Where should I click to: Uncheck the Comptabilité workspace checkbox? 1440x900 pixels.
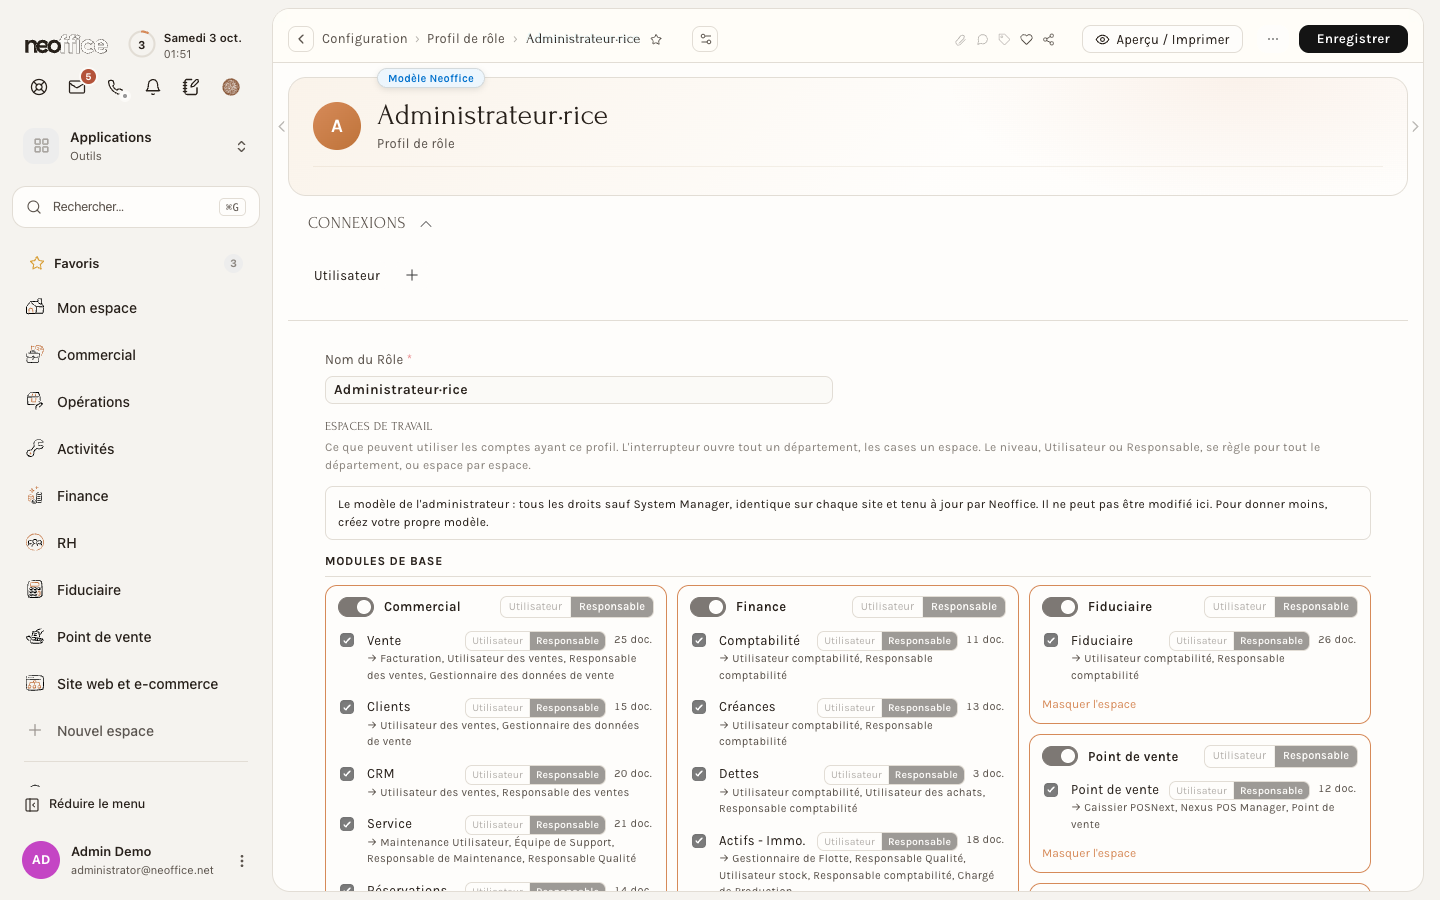coord(699,640)
